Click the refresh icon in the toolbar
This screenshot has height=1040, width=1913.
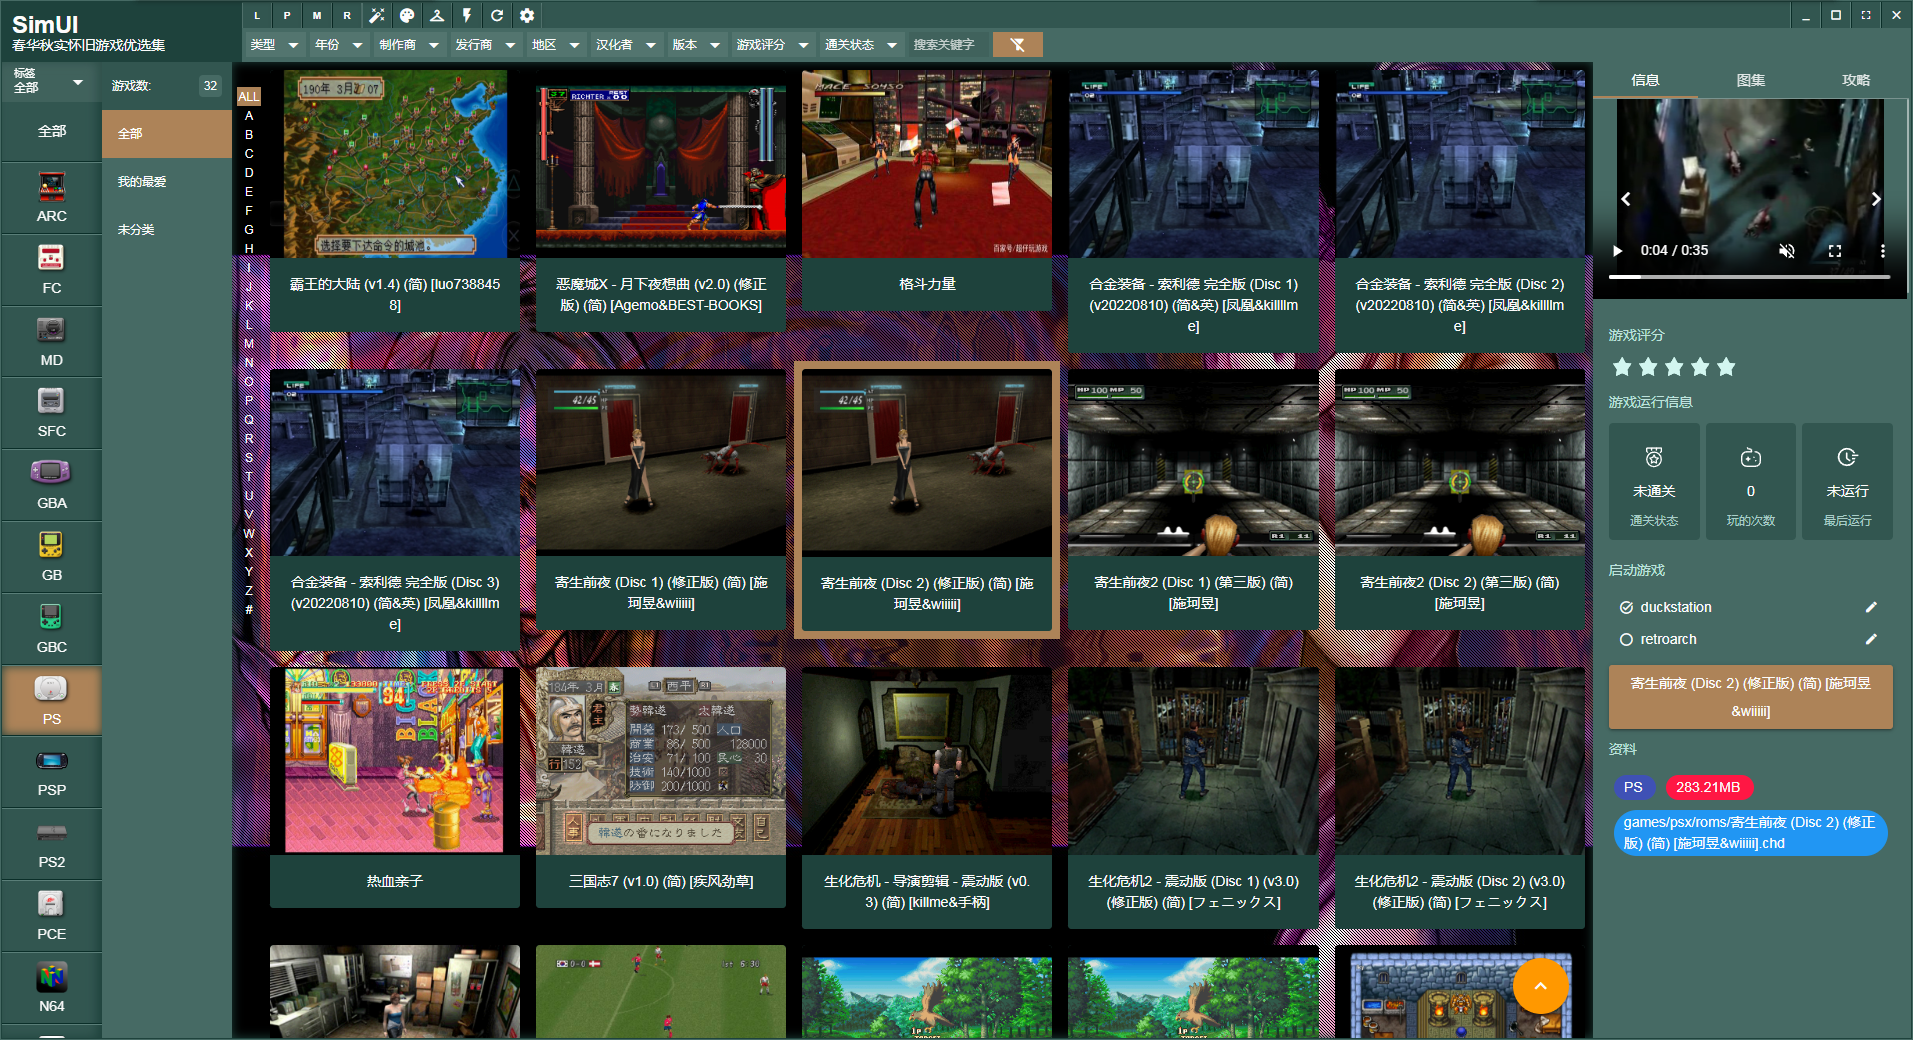pos(497,15)
